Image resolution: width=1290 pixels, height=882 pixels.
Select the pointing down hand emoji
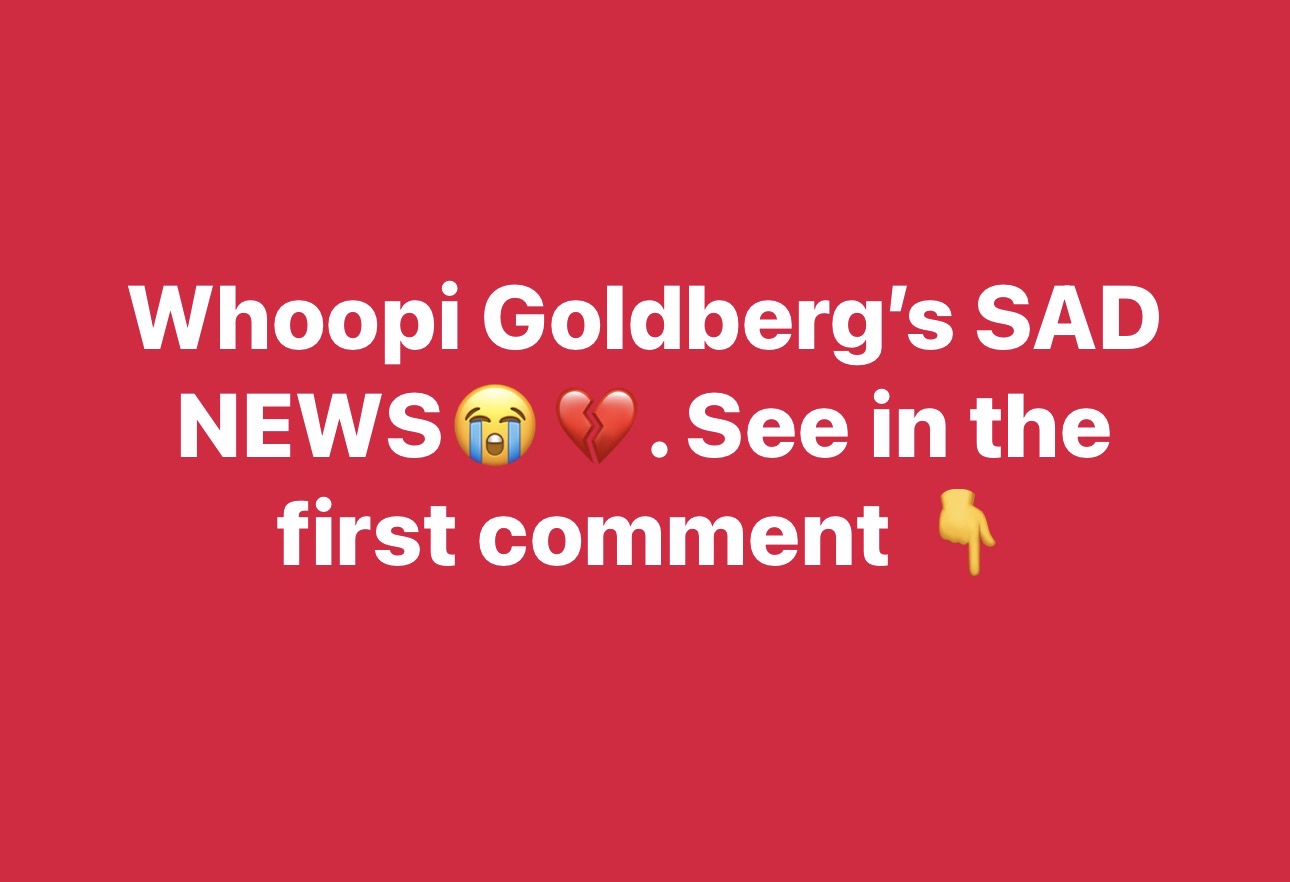coord(964,538)
